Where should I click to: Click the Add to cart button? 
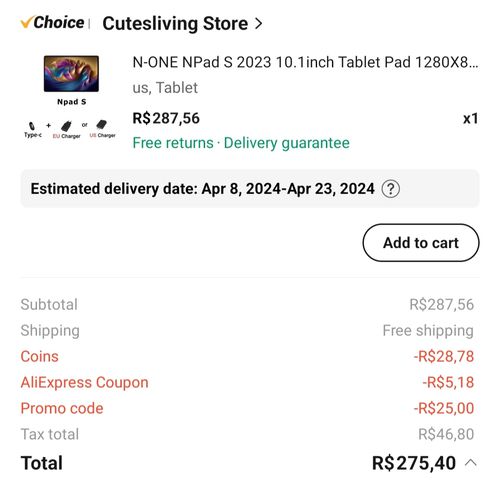[x=421, y=243]
